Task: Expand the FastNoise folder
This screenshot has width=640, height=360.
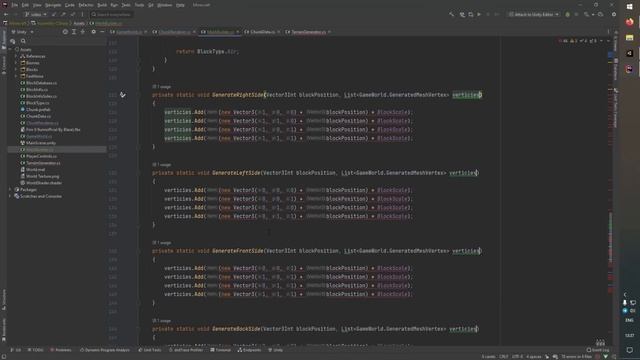Action: pos(16,76)
